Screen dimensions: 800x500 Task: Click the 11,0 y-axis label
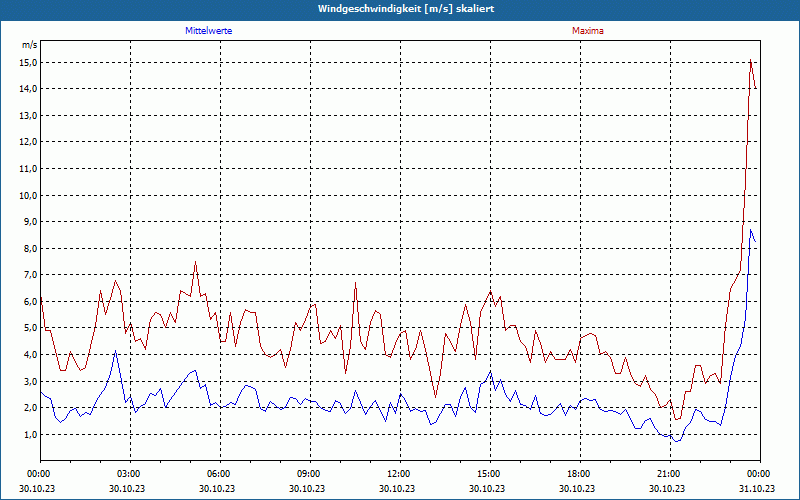[29, 168]
